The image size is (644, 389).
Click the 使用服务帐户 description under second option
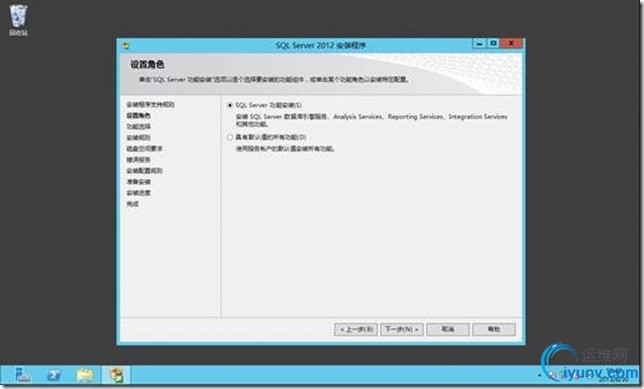pyautogui.click(x=285, y=149)
